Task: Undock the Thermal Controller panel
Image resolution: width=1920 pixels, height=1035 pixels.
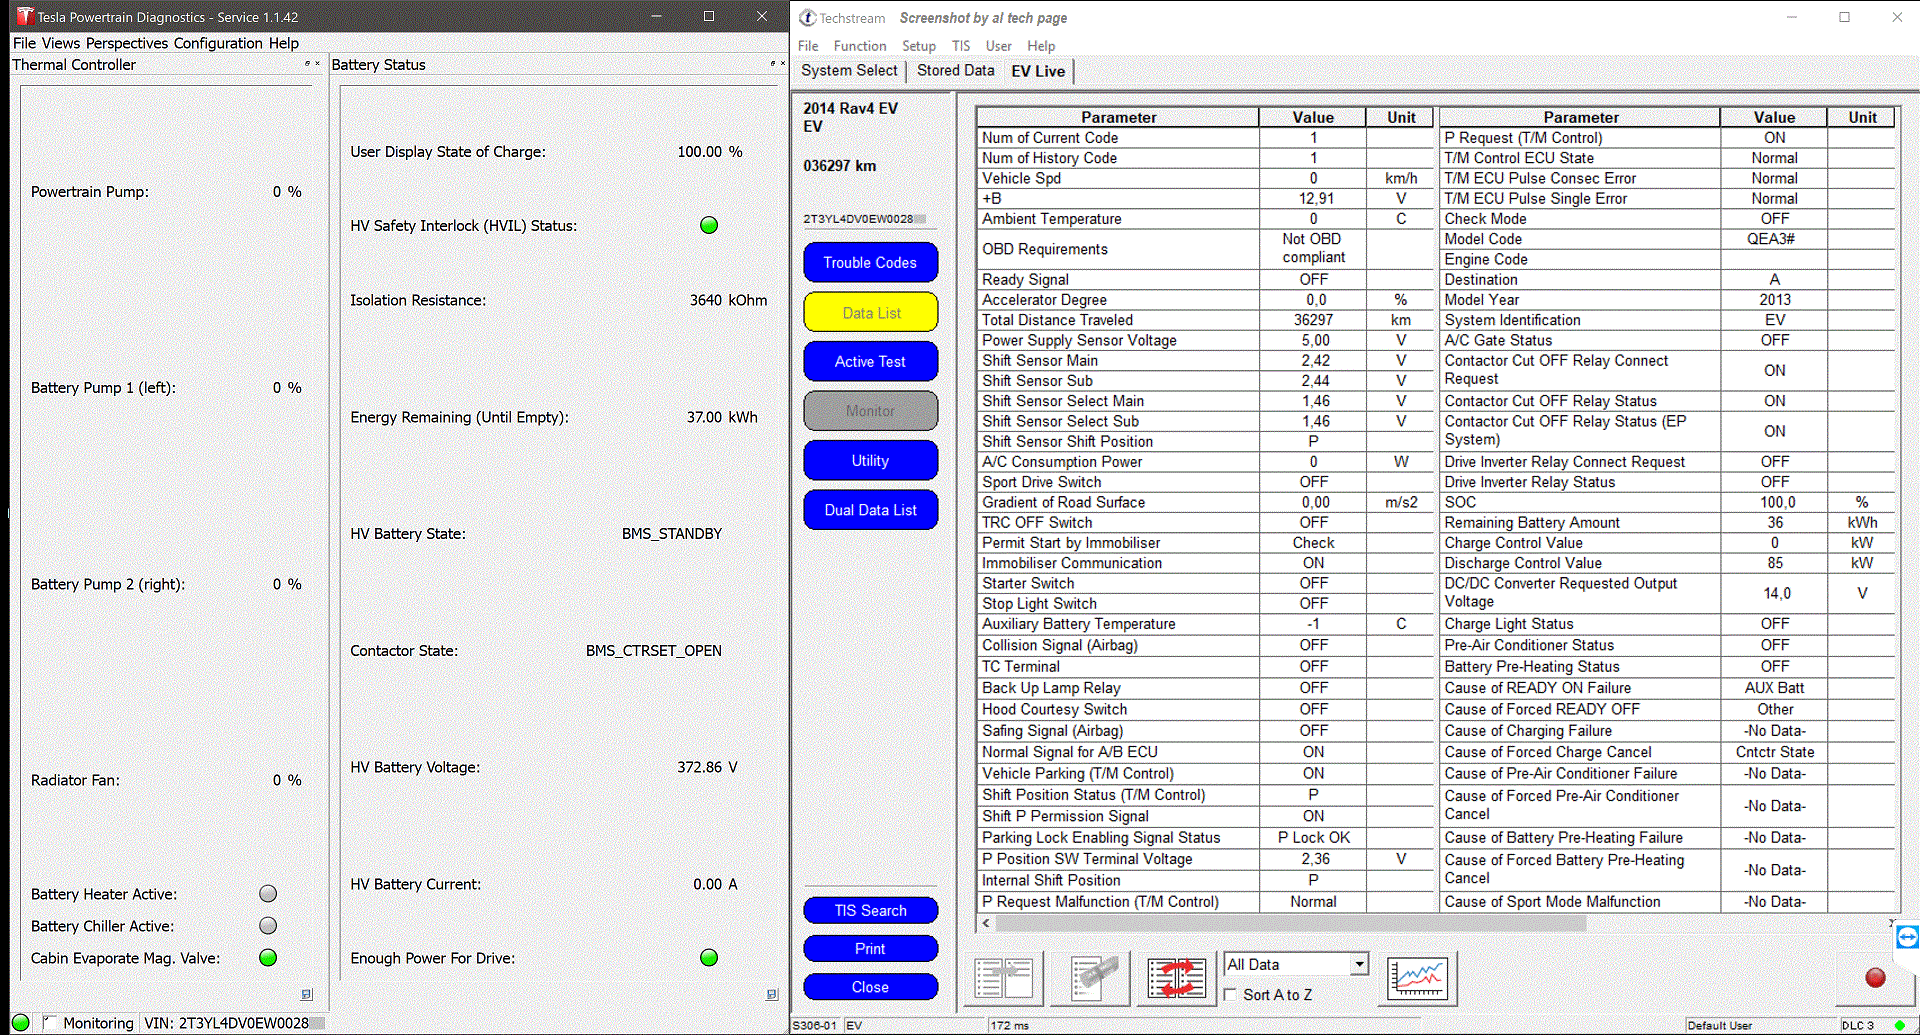Action: (x=307, y=64)
